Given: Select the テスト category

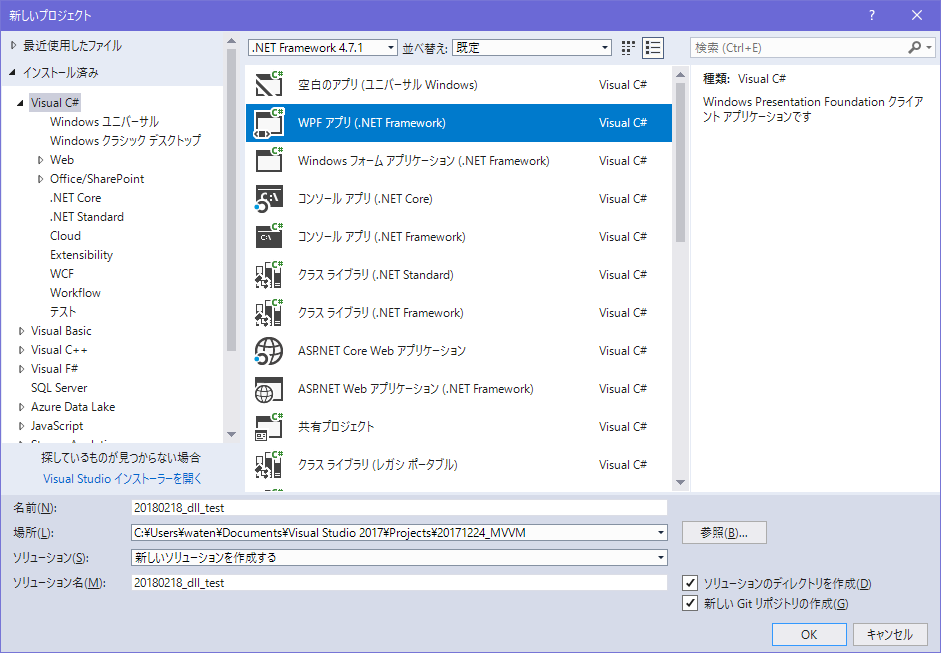Looking at the screenshot, I should click(x=63, y=312).
